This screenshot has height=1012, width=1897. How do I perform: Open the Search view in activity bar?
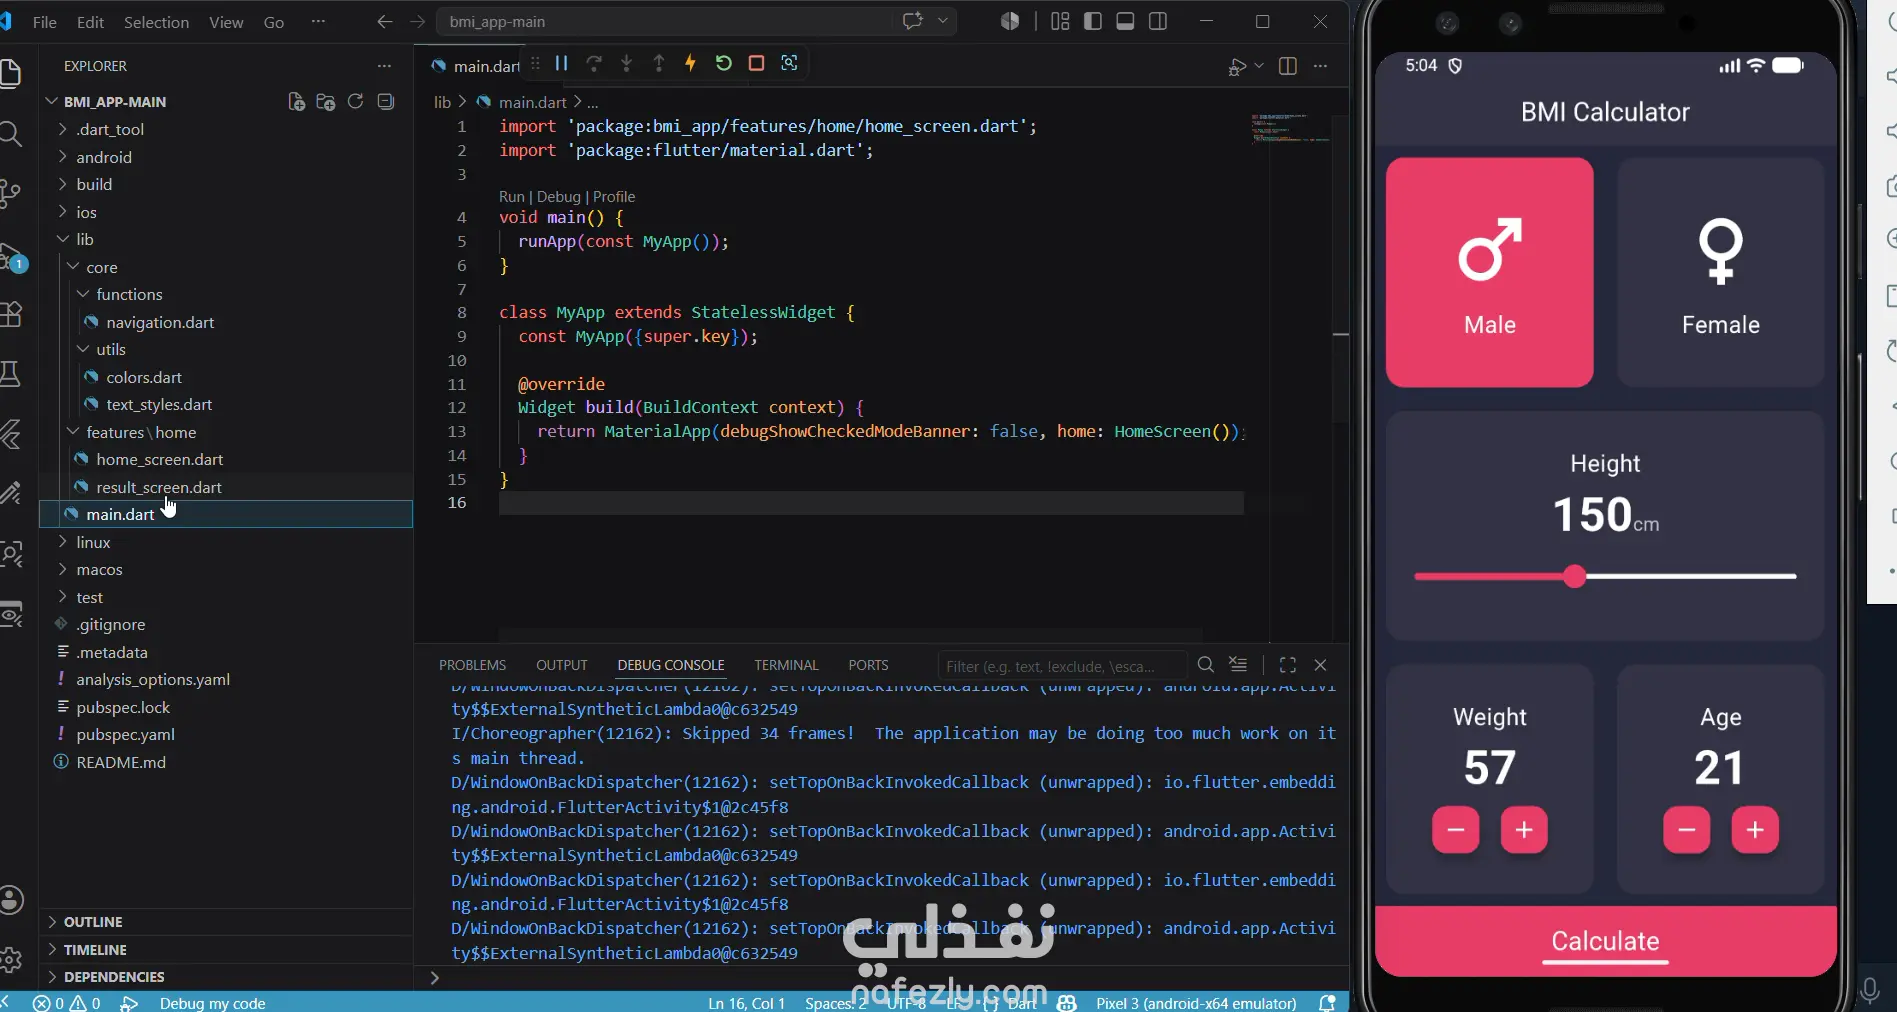click(x=11, y=133)
